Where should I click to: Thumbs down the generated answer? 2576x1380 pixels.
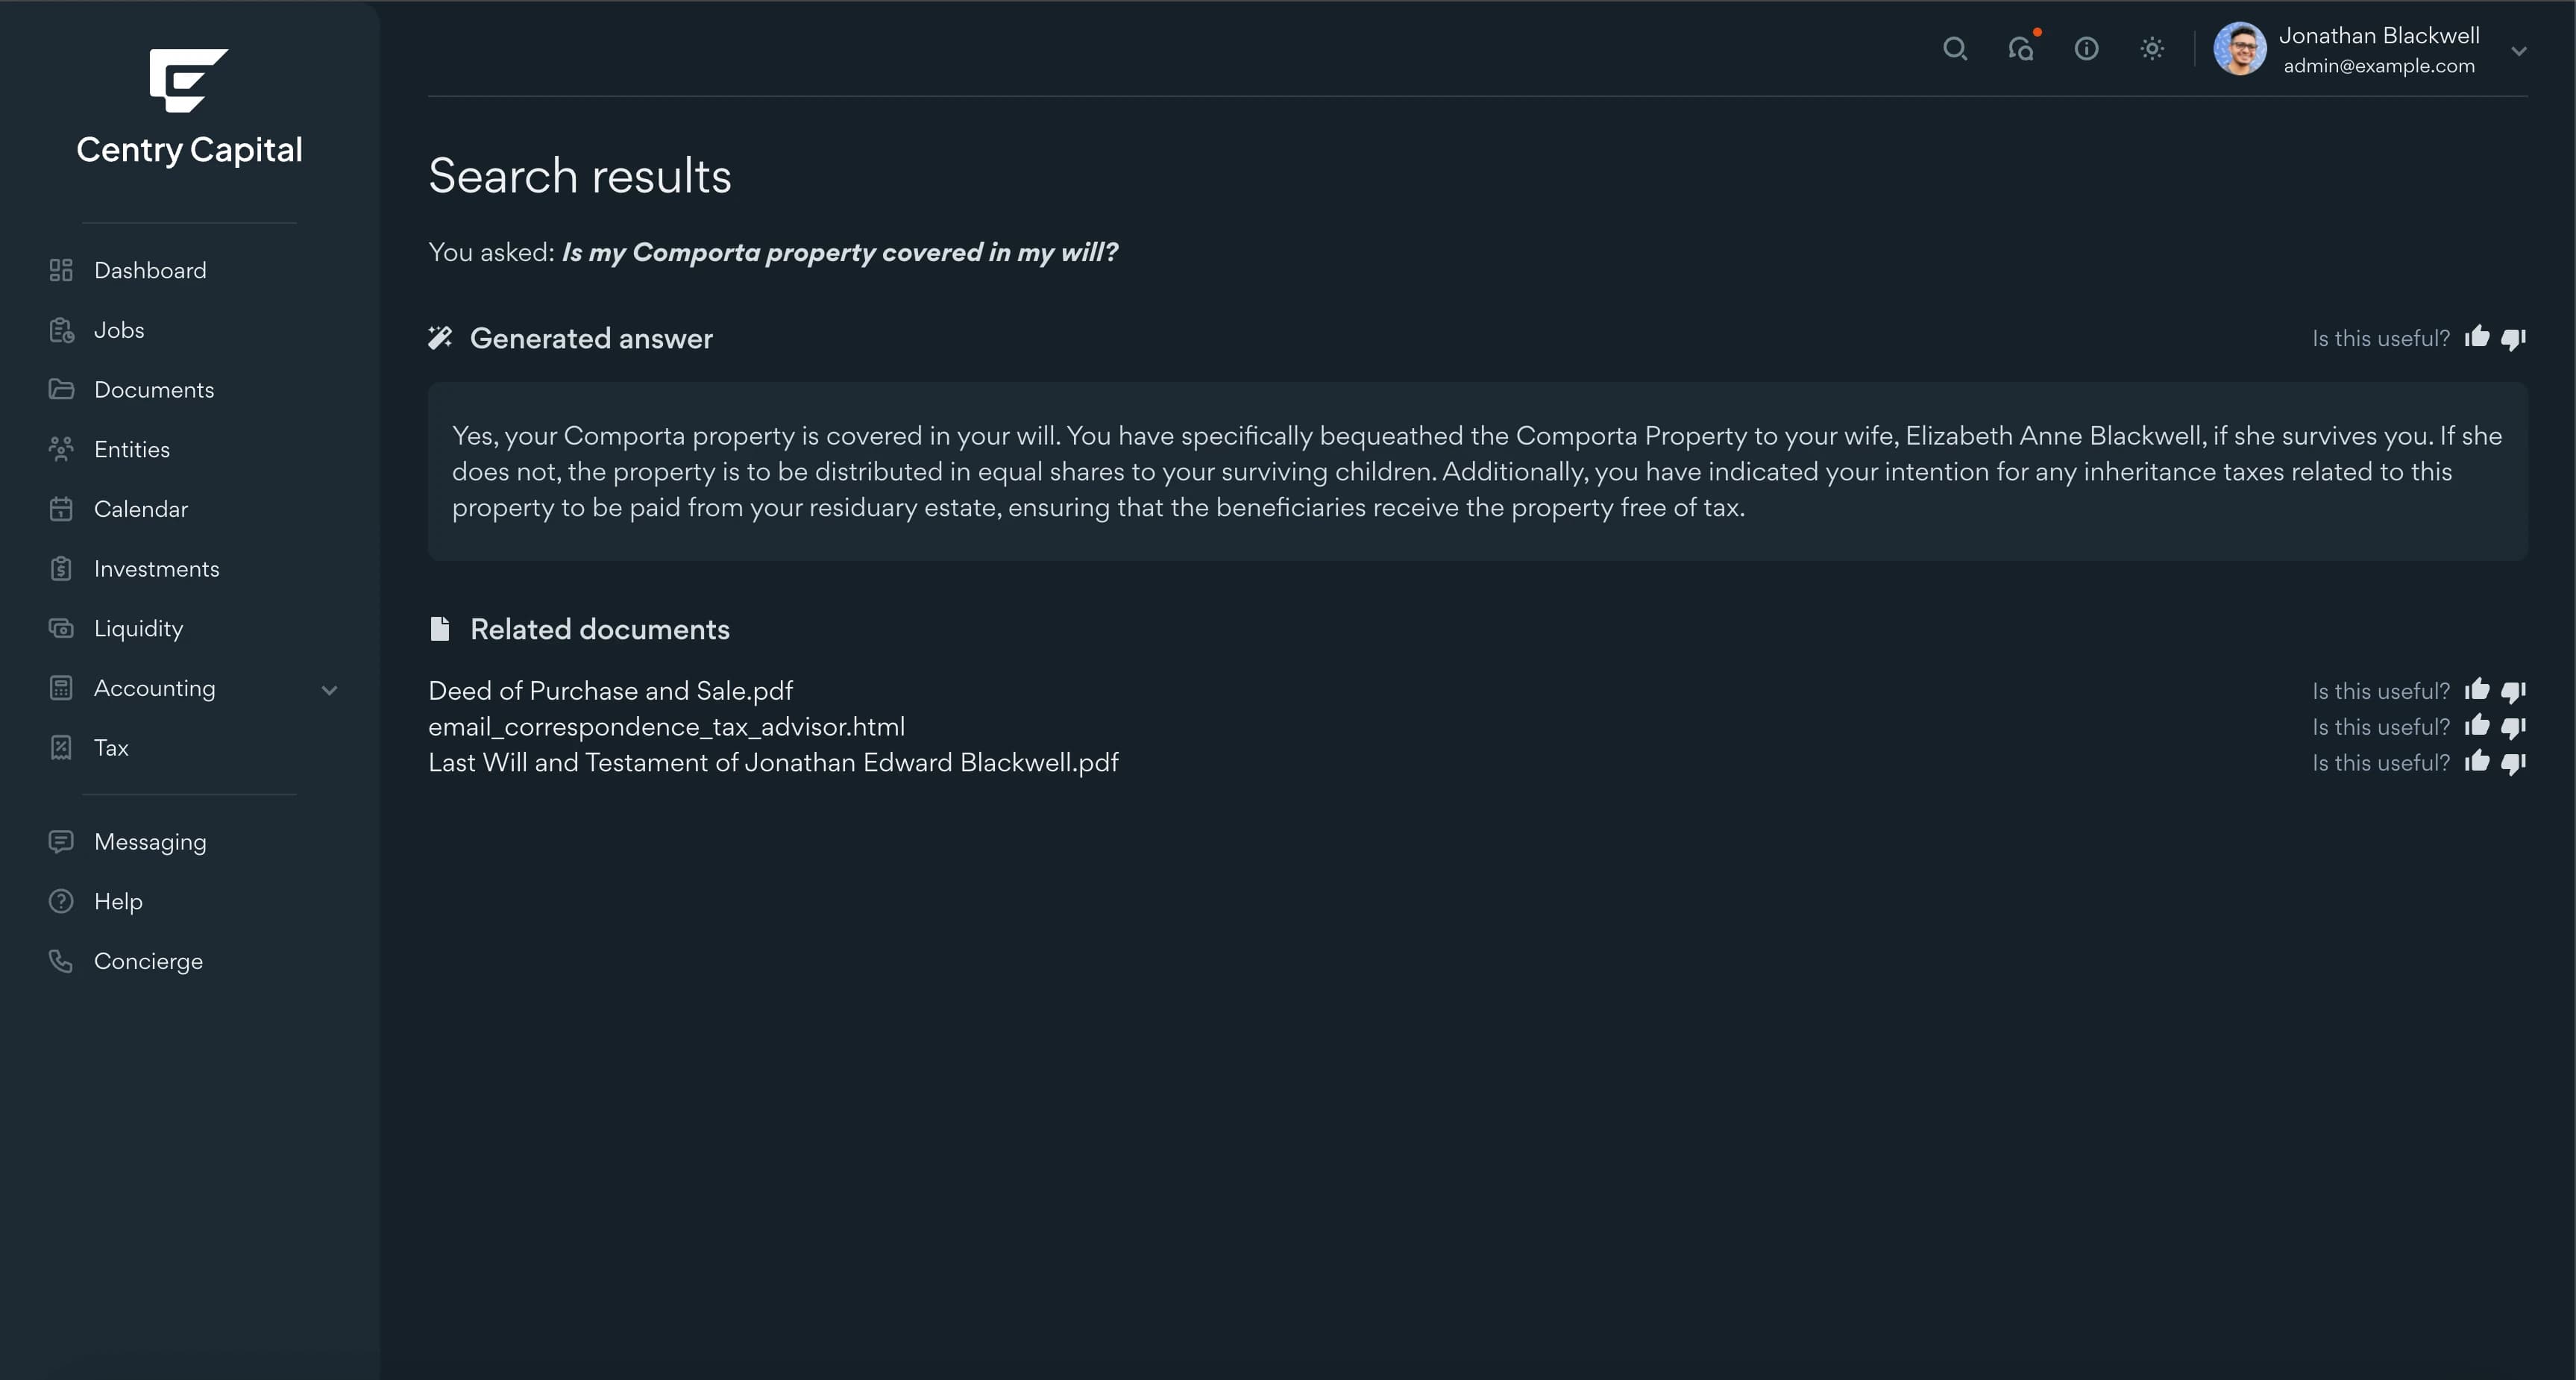(2514, 339)
